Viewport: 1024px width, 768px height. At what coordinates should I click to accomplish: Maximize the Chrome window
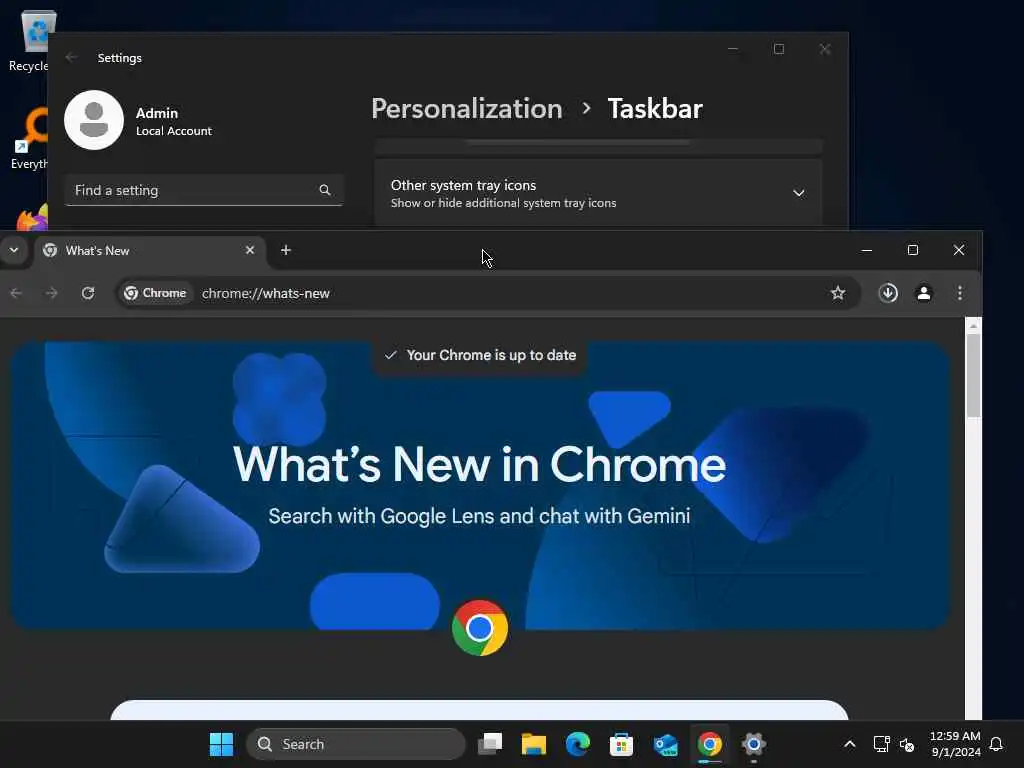click(x=913, y=250)
